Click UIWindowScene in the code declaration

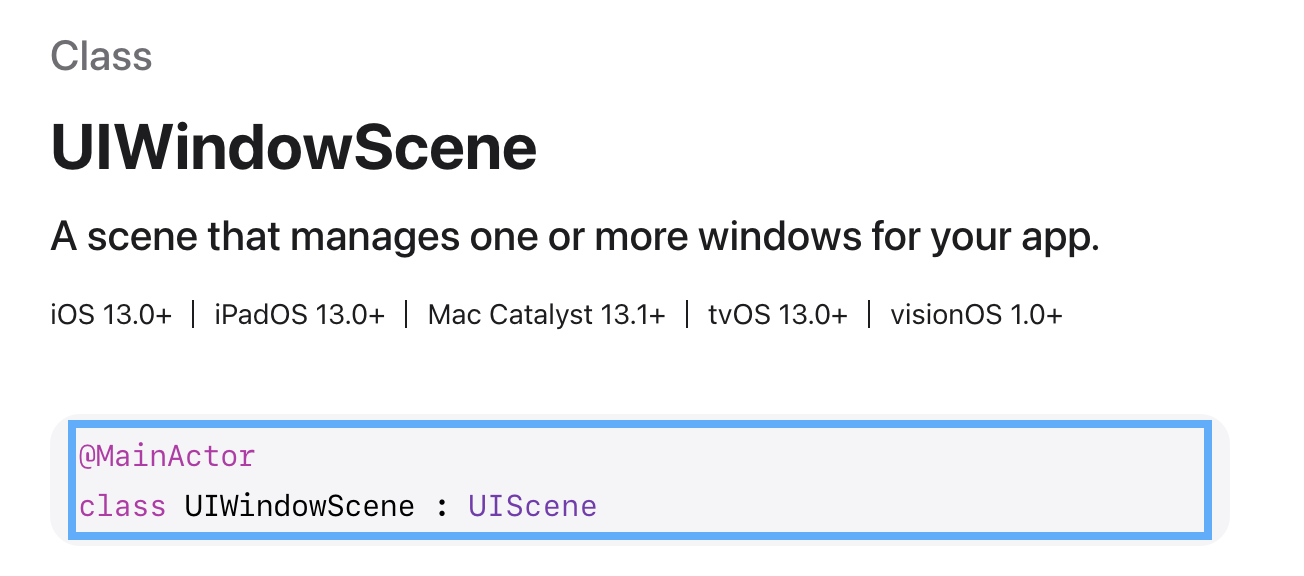point(299,506)
